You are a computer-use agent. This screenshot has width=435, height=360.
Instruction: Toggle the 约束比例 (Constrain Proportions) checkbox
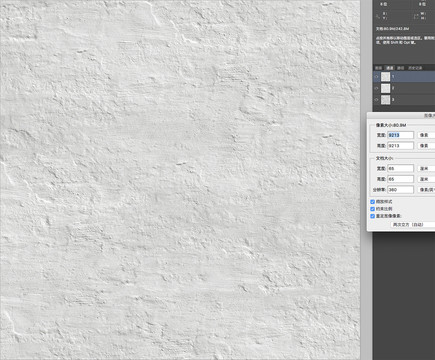coord(373,209)
